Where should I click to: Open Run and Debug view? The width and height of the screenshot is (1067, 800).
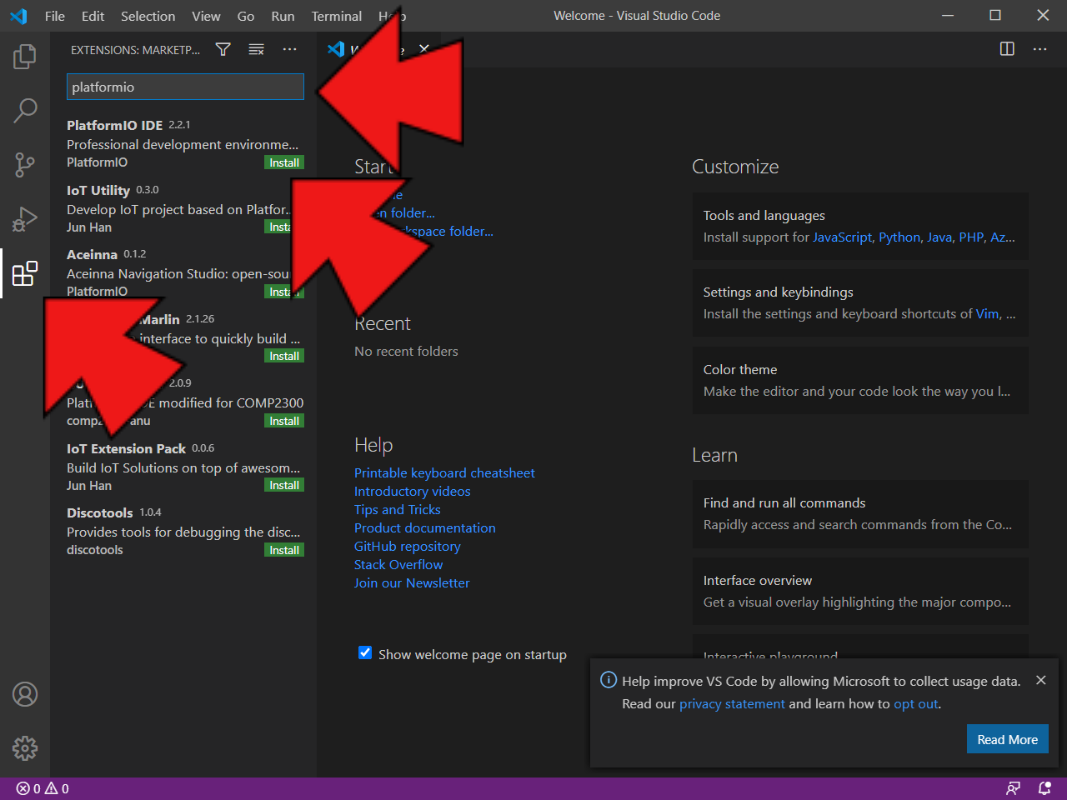click(x=25, y=218)
